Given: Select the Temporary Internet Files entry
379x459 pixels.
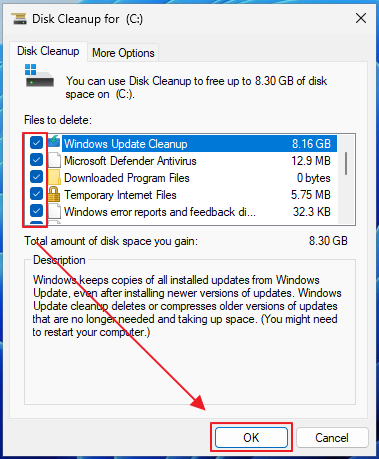Looking at the screenshot, I should 199,195.
